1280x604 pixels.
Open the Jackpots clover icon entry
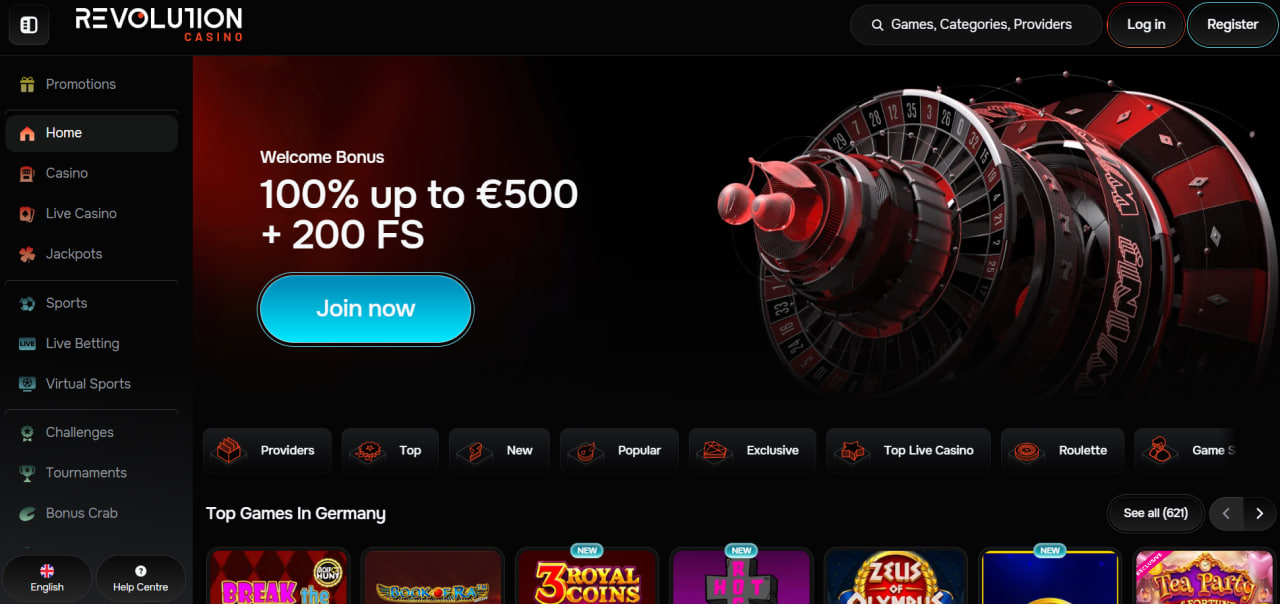pyautogui.click(x=27, y=254)
